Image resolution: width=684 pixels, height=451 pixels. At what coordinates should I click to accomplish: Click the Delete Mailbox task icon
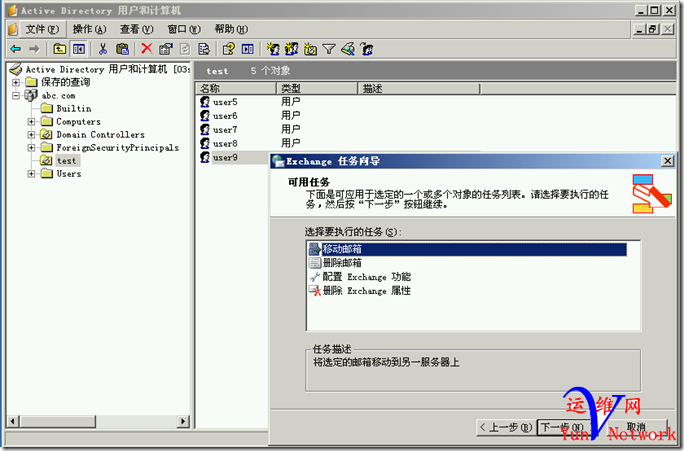coord(315,263)
